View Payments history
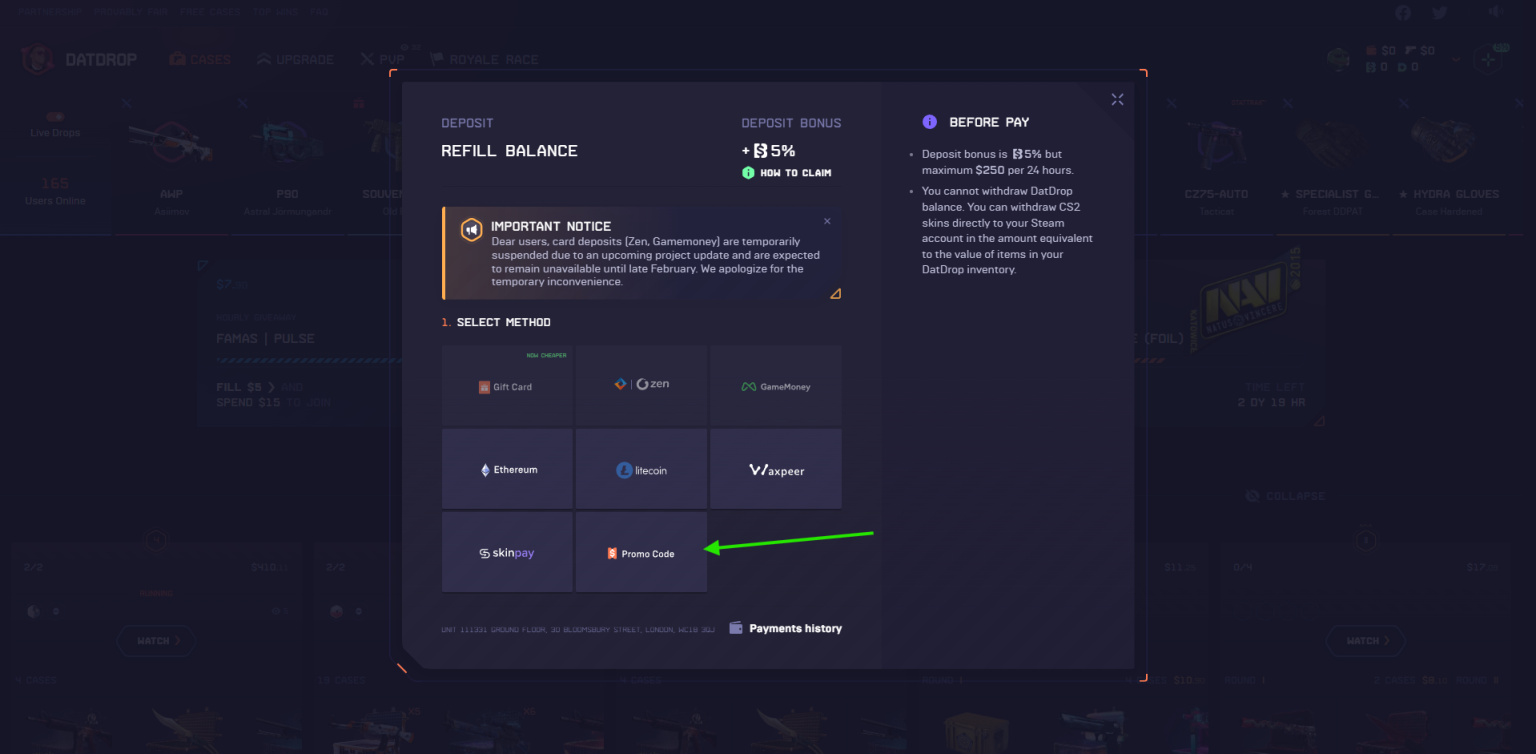Screen dimensions: 1536x754 (x=786, y=628)
